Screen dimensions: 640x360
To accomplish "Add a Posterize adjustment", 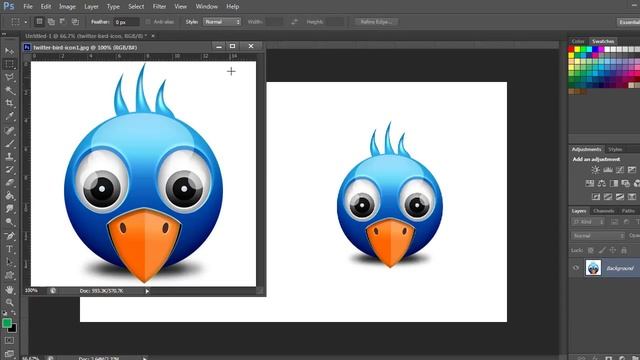I will pyautogui.click(x=608, y=197).
